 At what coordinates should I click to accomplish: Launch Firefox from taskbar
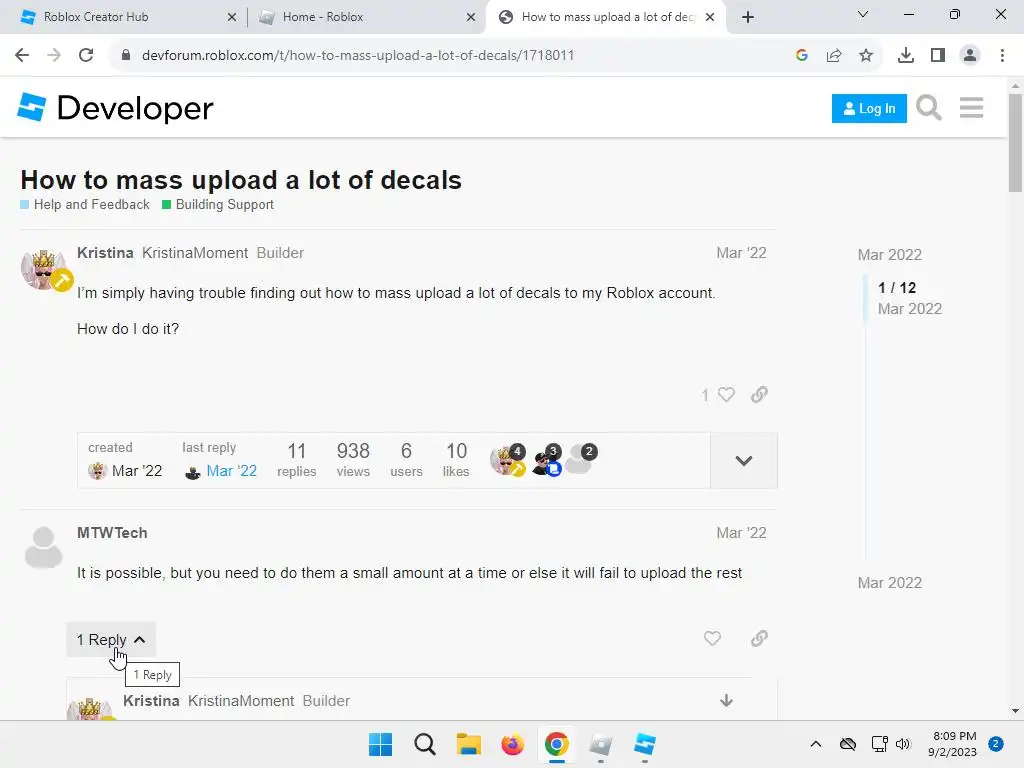pyautogui.click(x=513, y=744)
